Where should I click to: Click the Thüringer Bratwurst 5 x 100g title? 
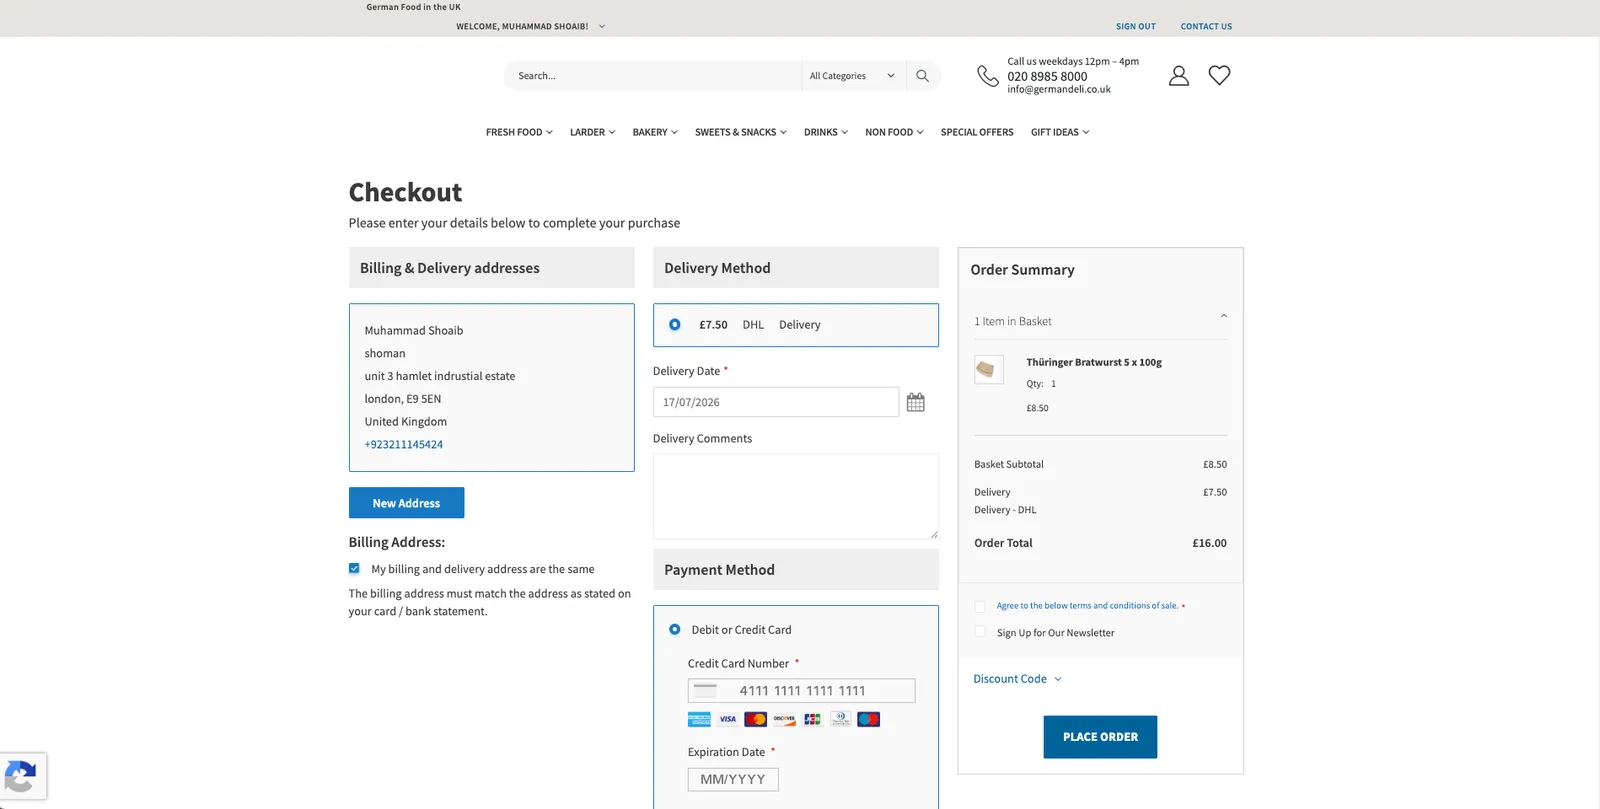click(x=1094, y=362)
